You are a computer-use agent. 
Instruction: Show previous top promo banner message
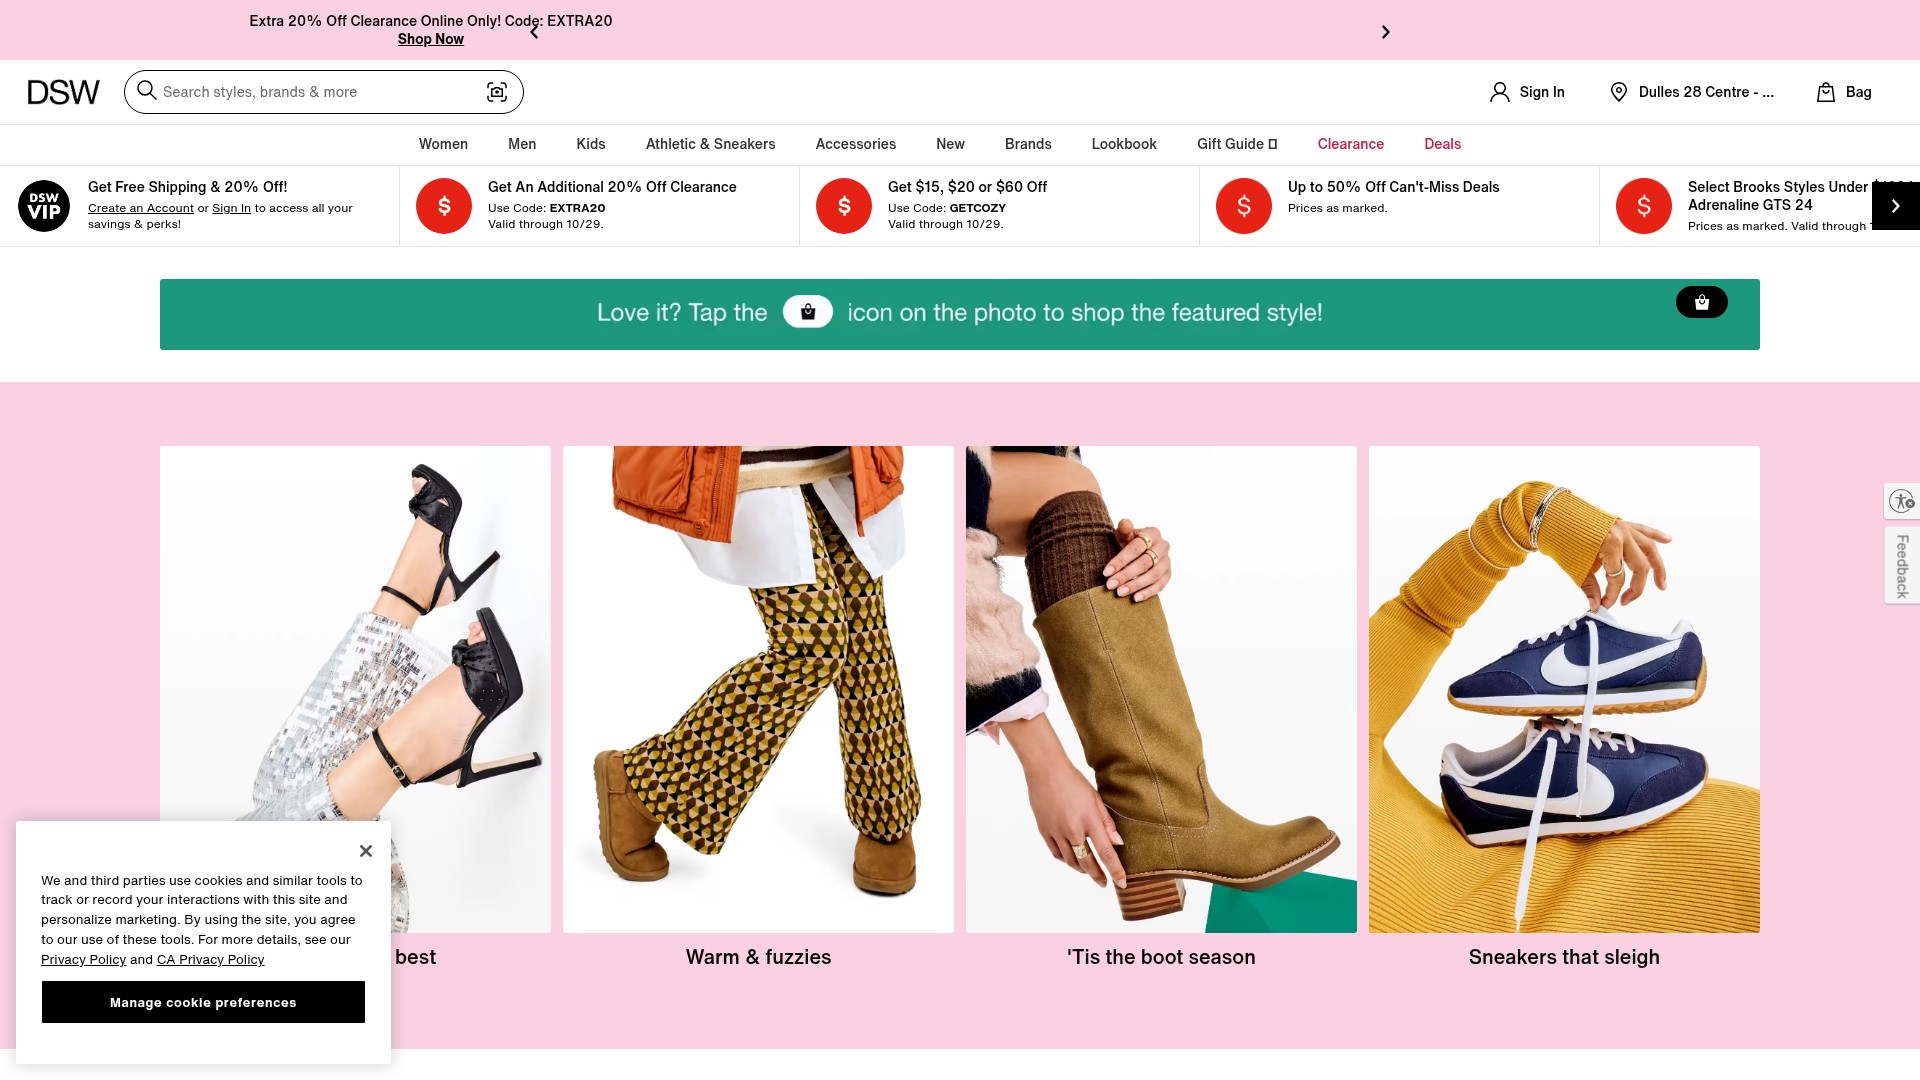534,32
